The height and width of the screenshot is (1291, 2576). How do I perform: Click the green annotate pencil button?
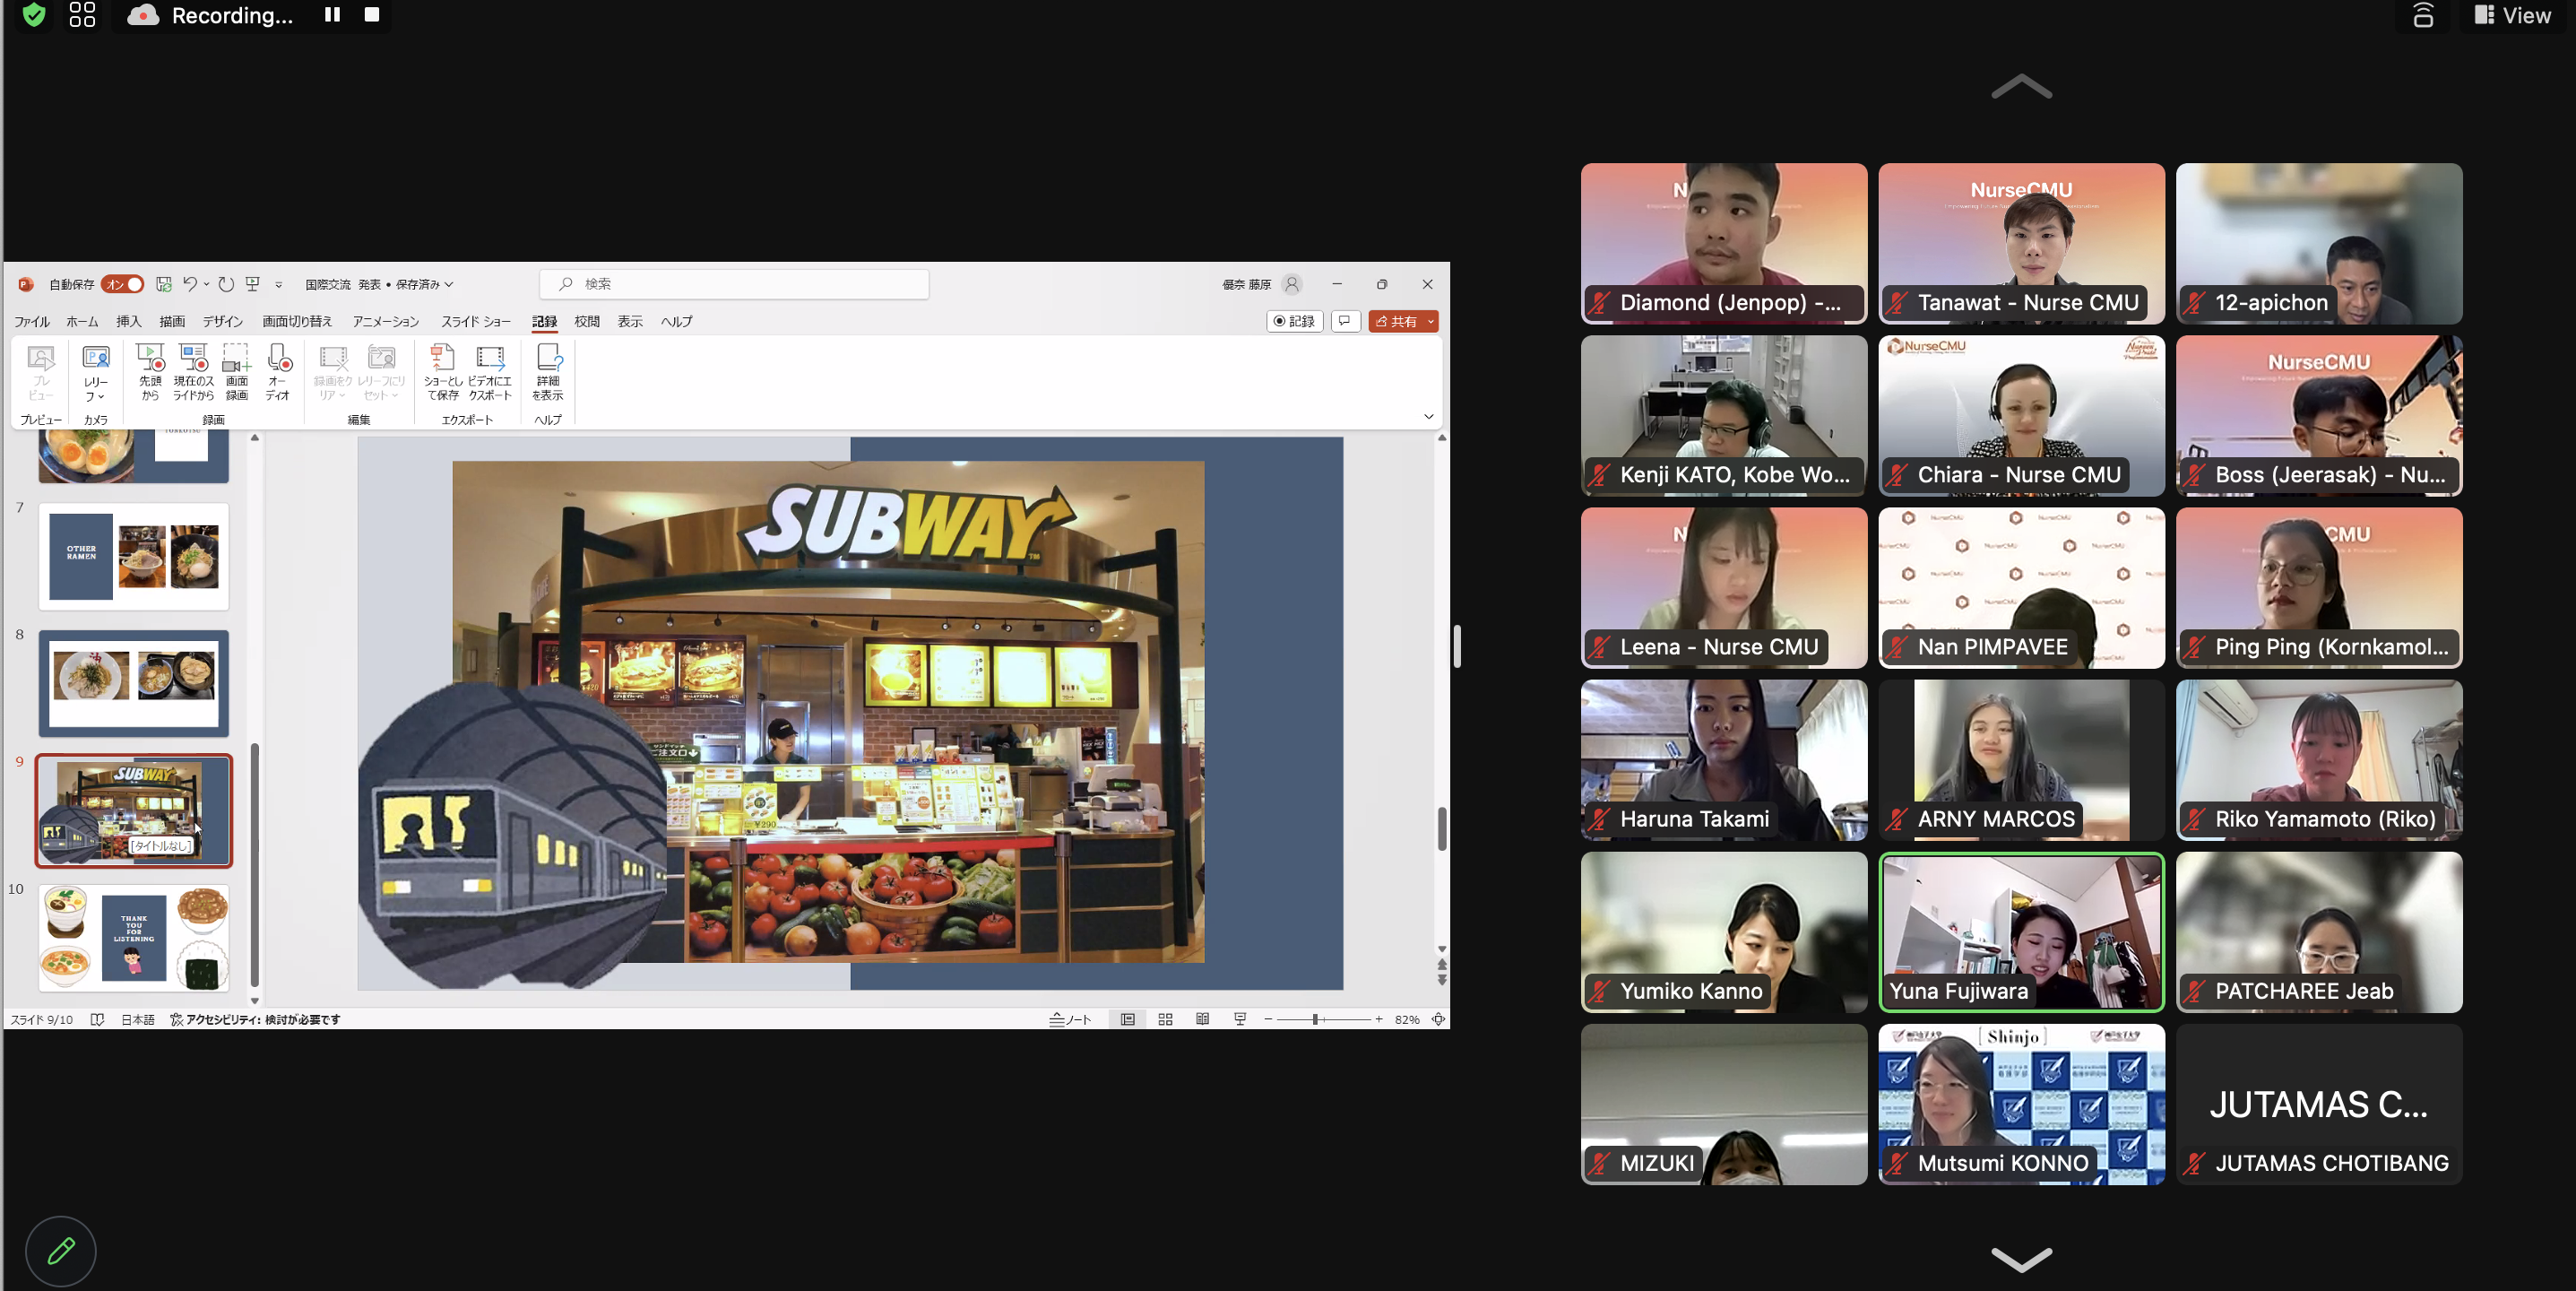[61, 1250]
